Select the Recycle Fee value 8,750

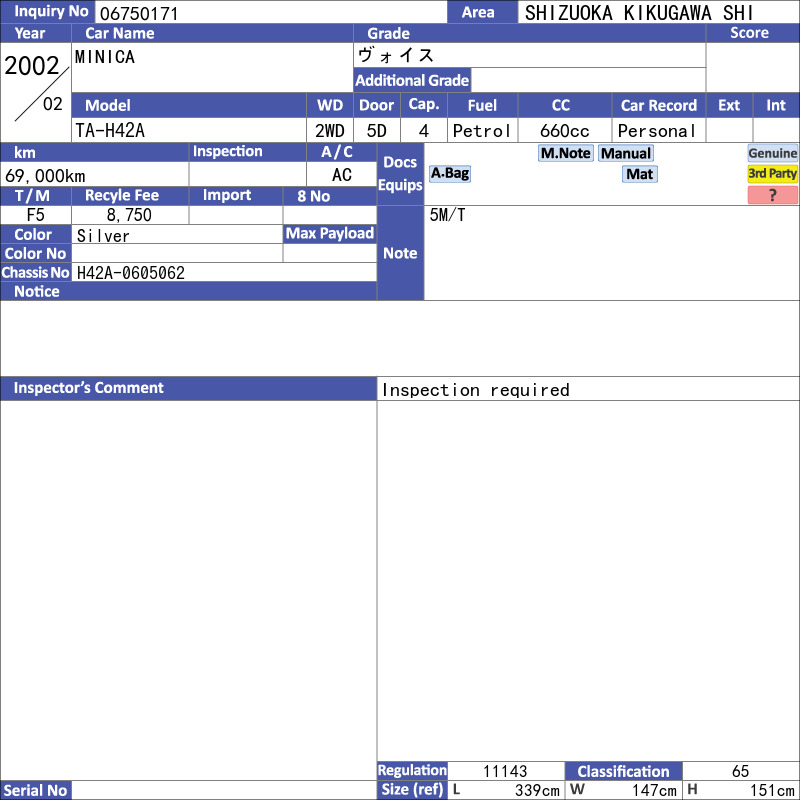[129, 215]
